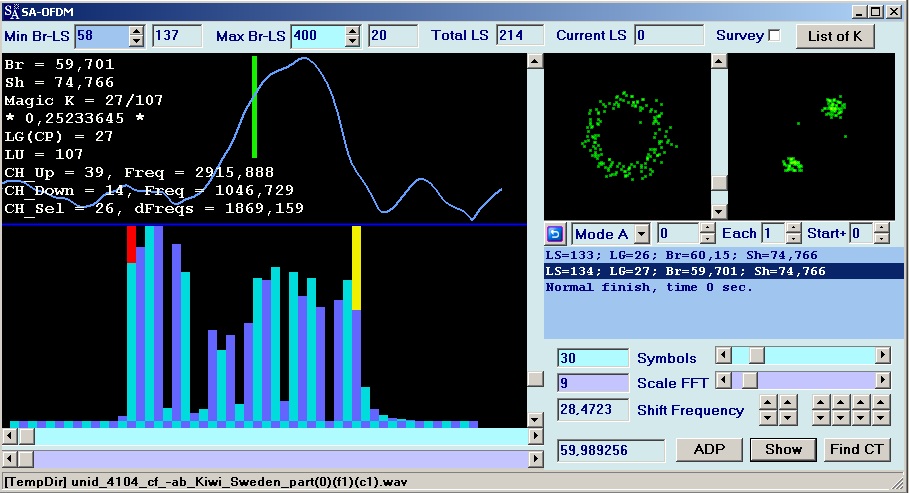Viewport: 909px width, 493px height.
Task: Increase the Start+ value
Action: tap(881, 229)
